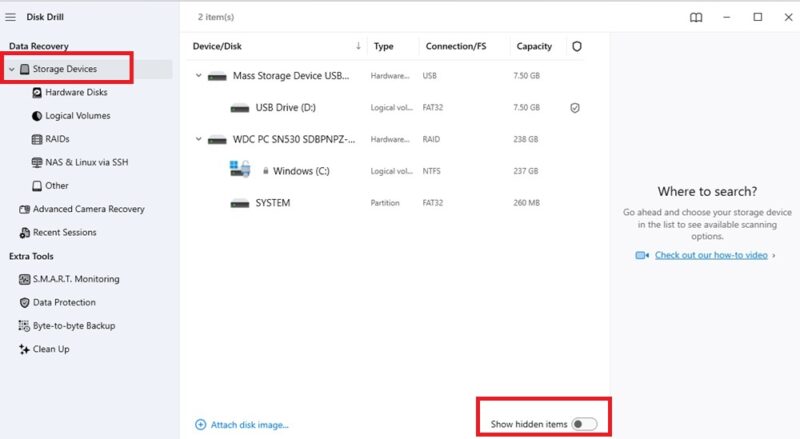Sort by the Device/Disk column header
Image resolution: width=800 pixels, height=439 pixels.
pyautogui.click(x=218, y=46)
